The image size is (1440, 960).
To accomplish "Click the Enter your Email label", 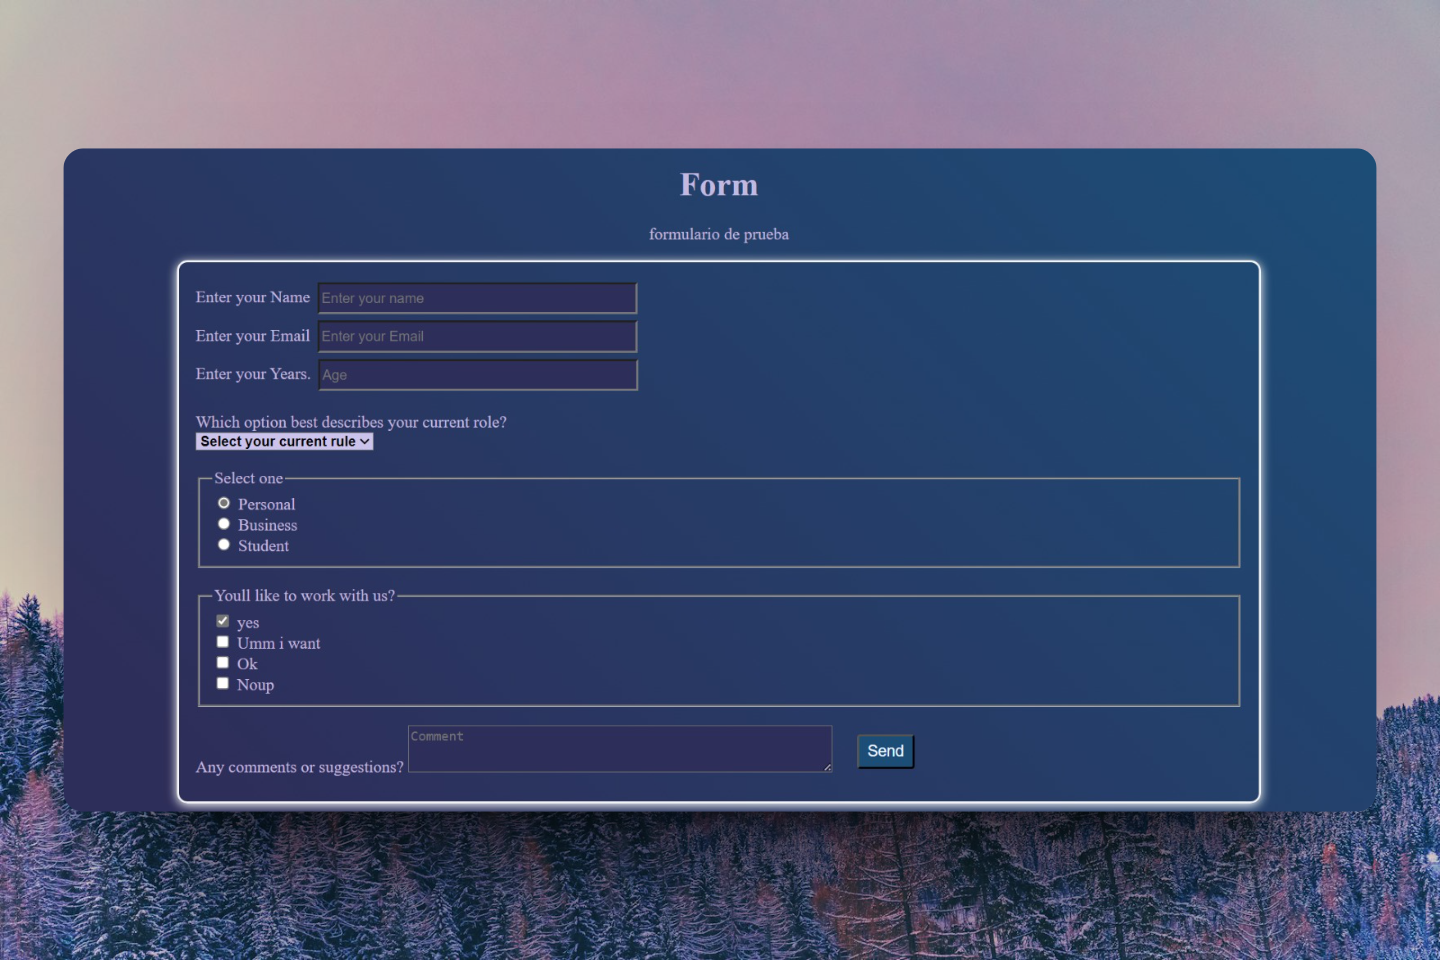I will 253,336.
